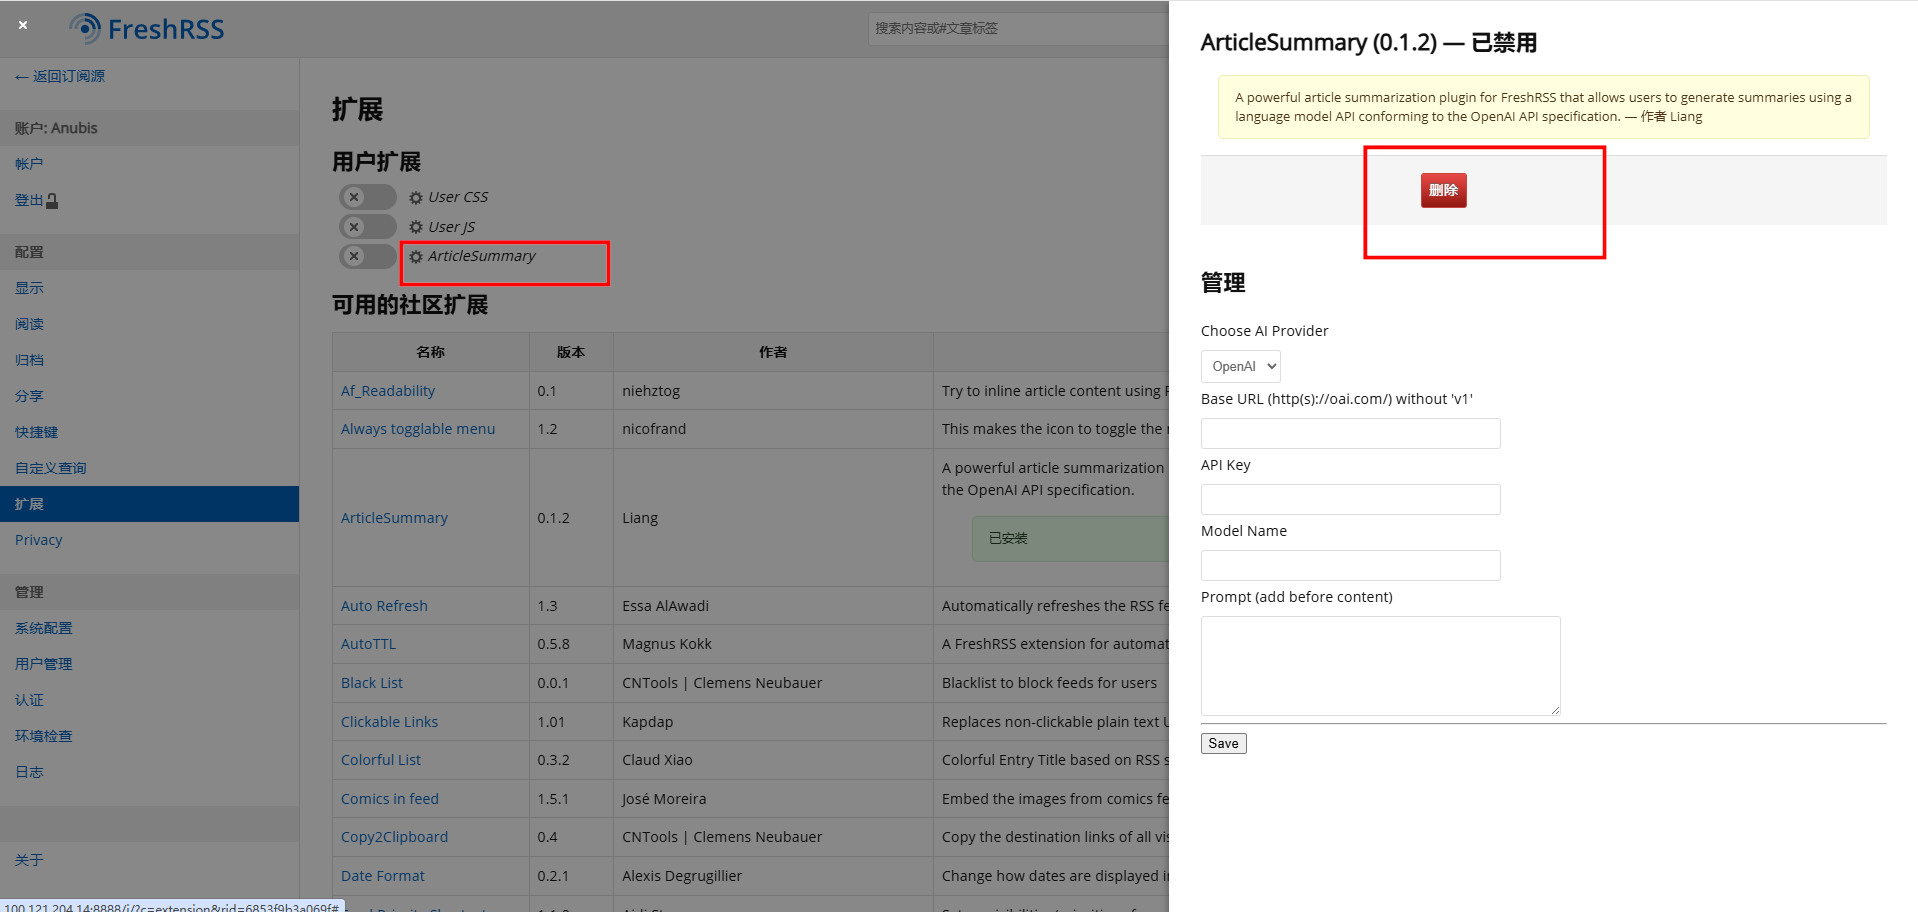Select the 扩展 extensions menu item

[149, 504]
